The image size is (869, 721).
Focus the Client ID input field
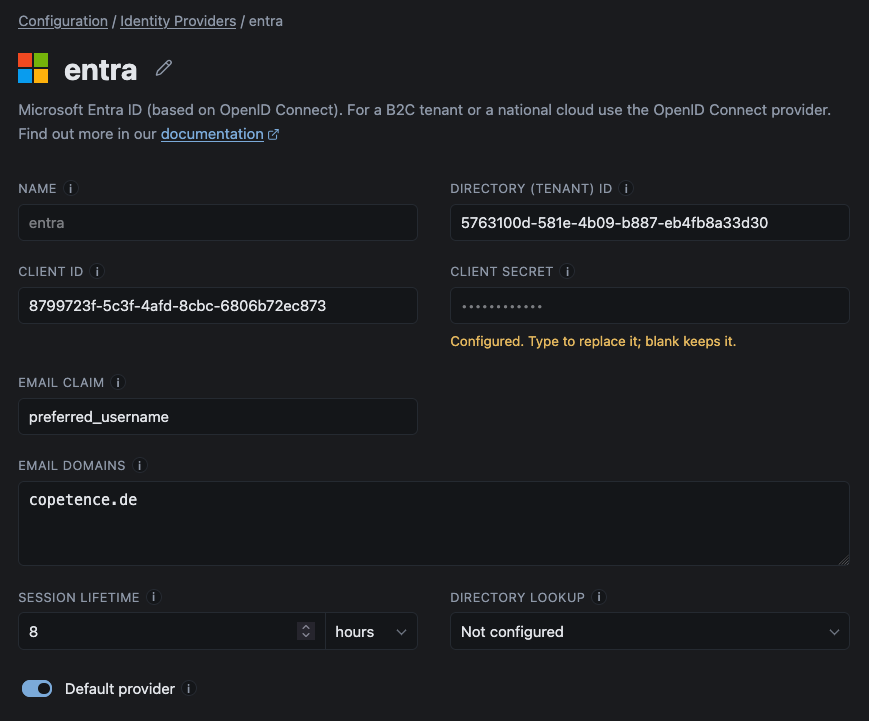(x=218, y=305)
